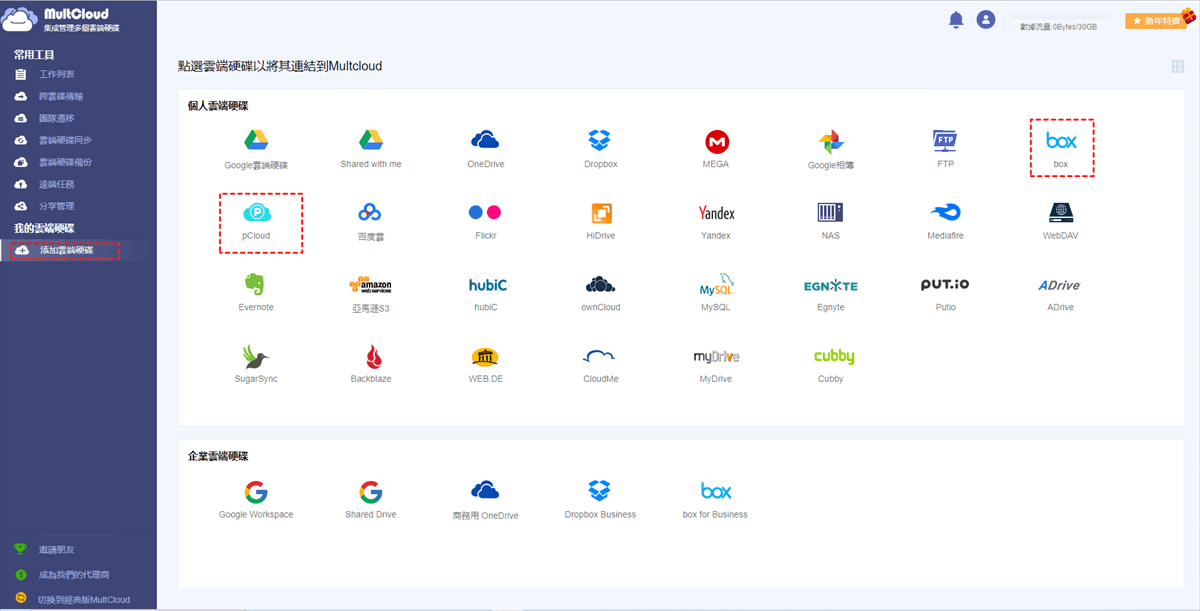Open the user account avatar menu
The width and height of the screenshot is (1200, 611).
coord(986,20)
